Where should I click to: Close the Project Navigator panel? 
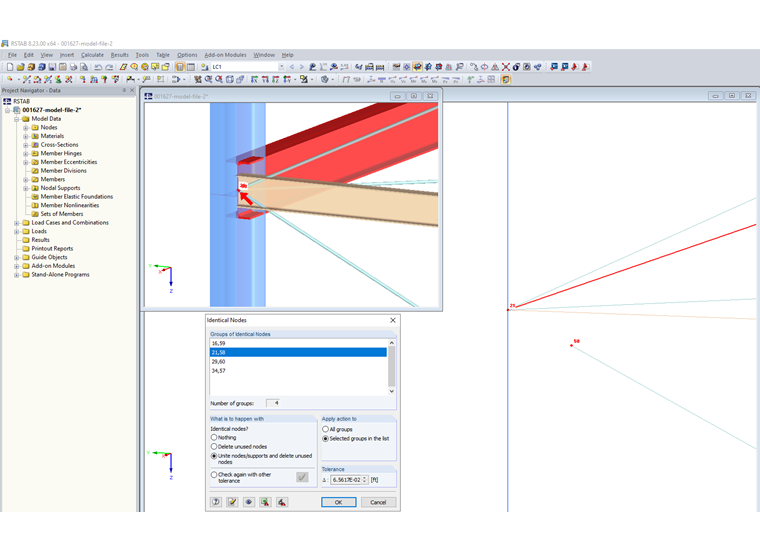point(132,91)
